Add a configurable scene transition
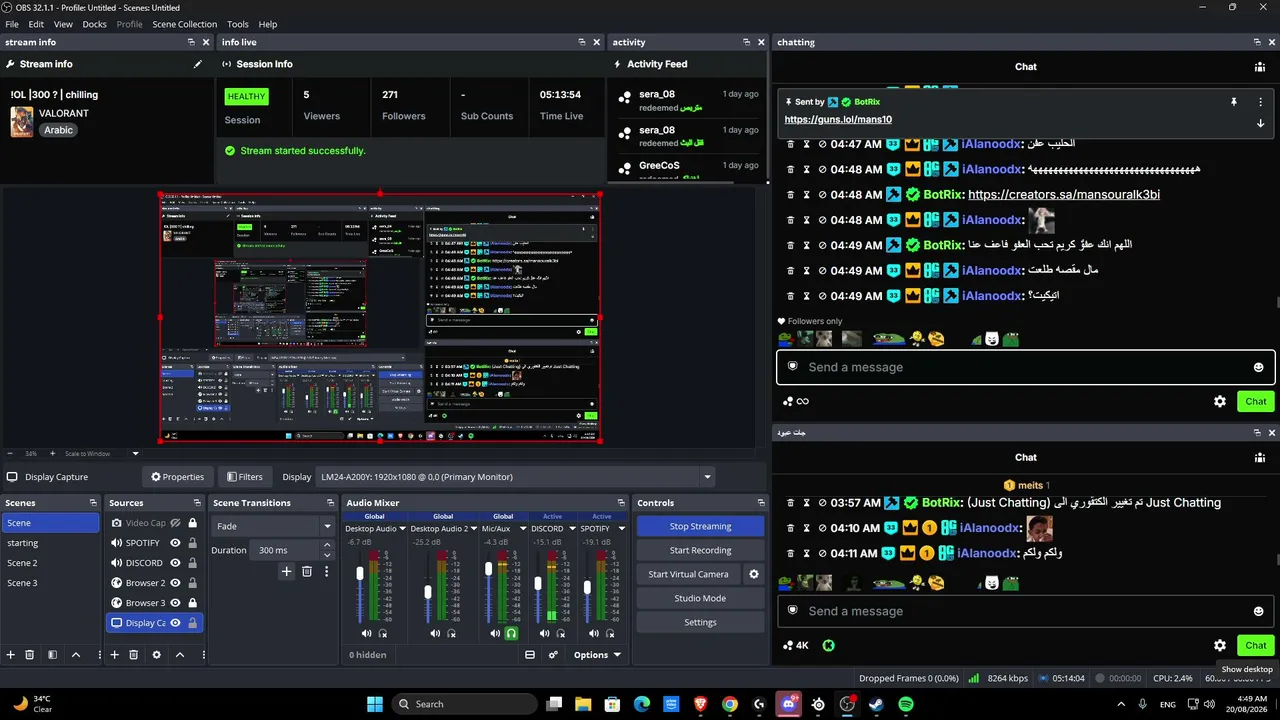 (x=286, y=571)
